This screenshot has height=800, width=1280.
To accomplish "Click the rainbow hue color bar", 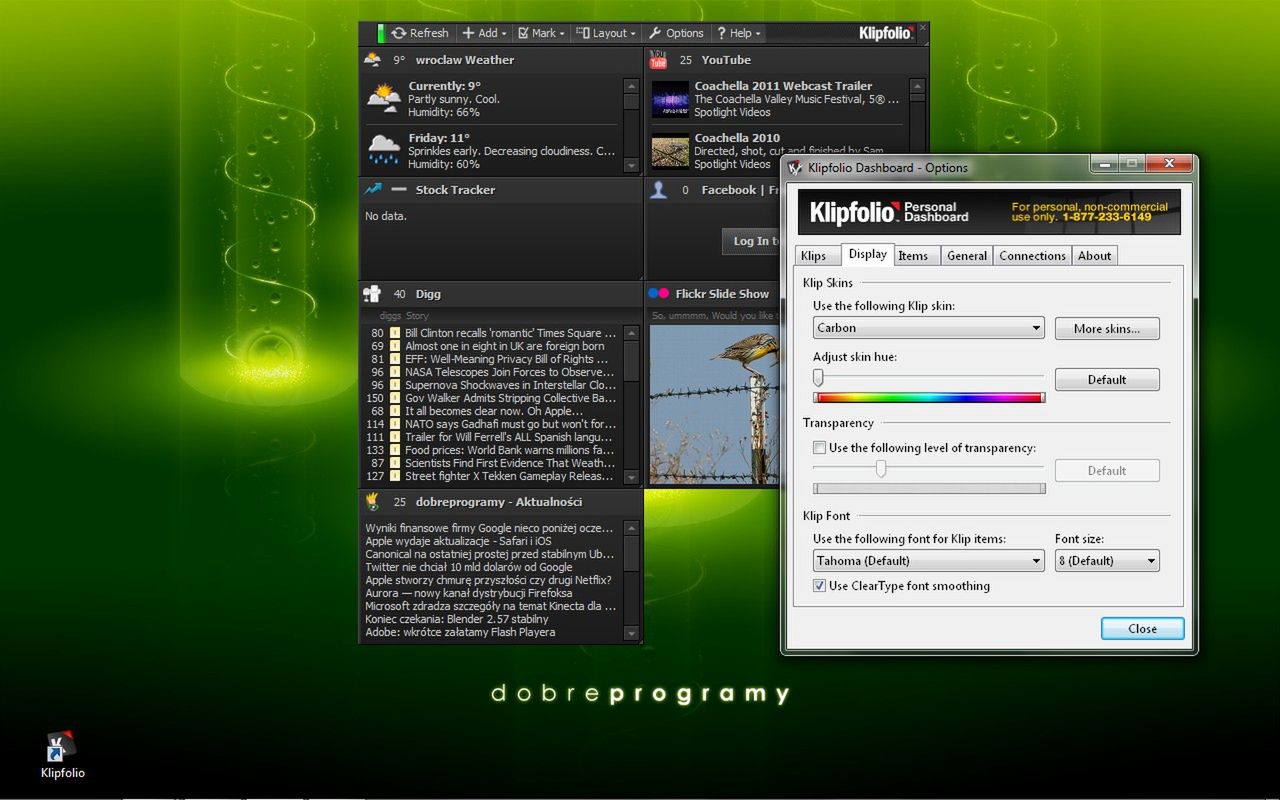I will pos(929,398).
